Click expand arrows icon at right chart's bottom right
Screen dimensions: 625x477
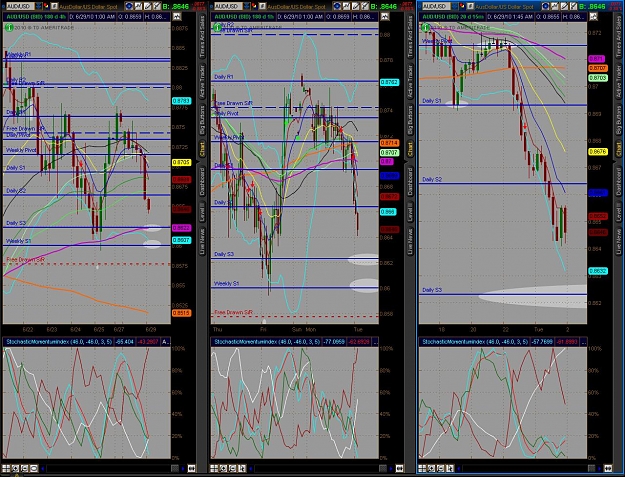pyautogui.click(x=608, y=468)
